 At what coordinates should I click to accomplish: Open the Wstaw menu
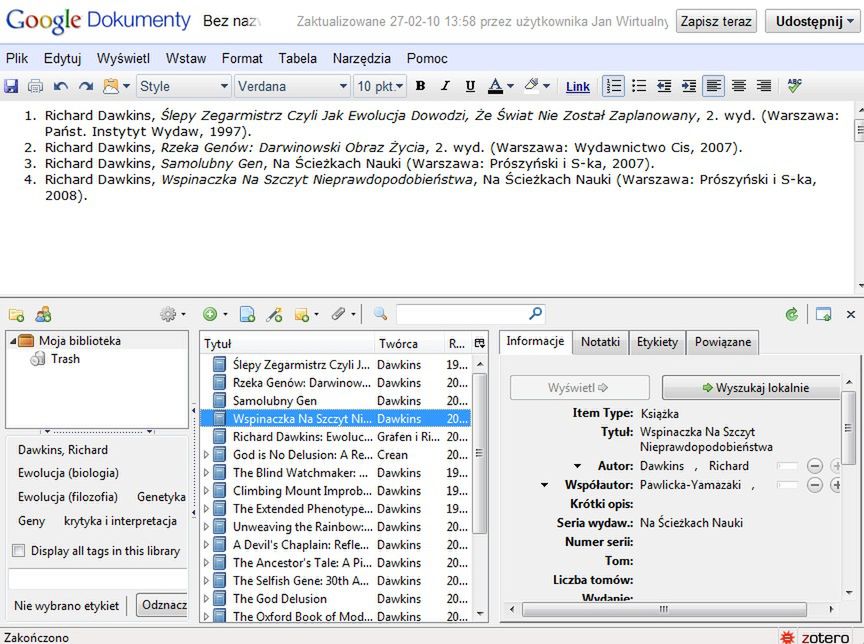(x=186, y=58)
